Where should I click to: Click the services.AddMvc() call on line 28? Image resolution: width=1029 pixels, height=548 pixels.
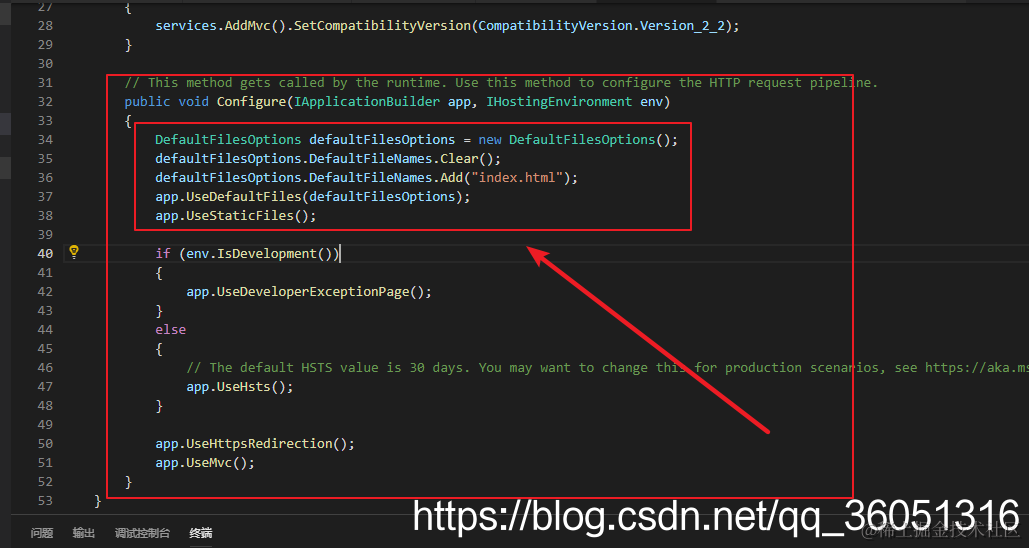220,26
